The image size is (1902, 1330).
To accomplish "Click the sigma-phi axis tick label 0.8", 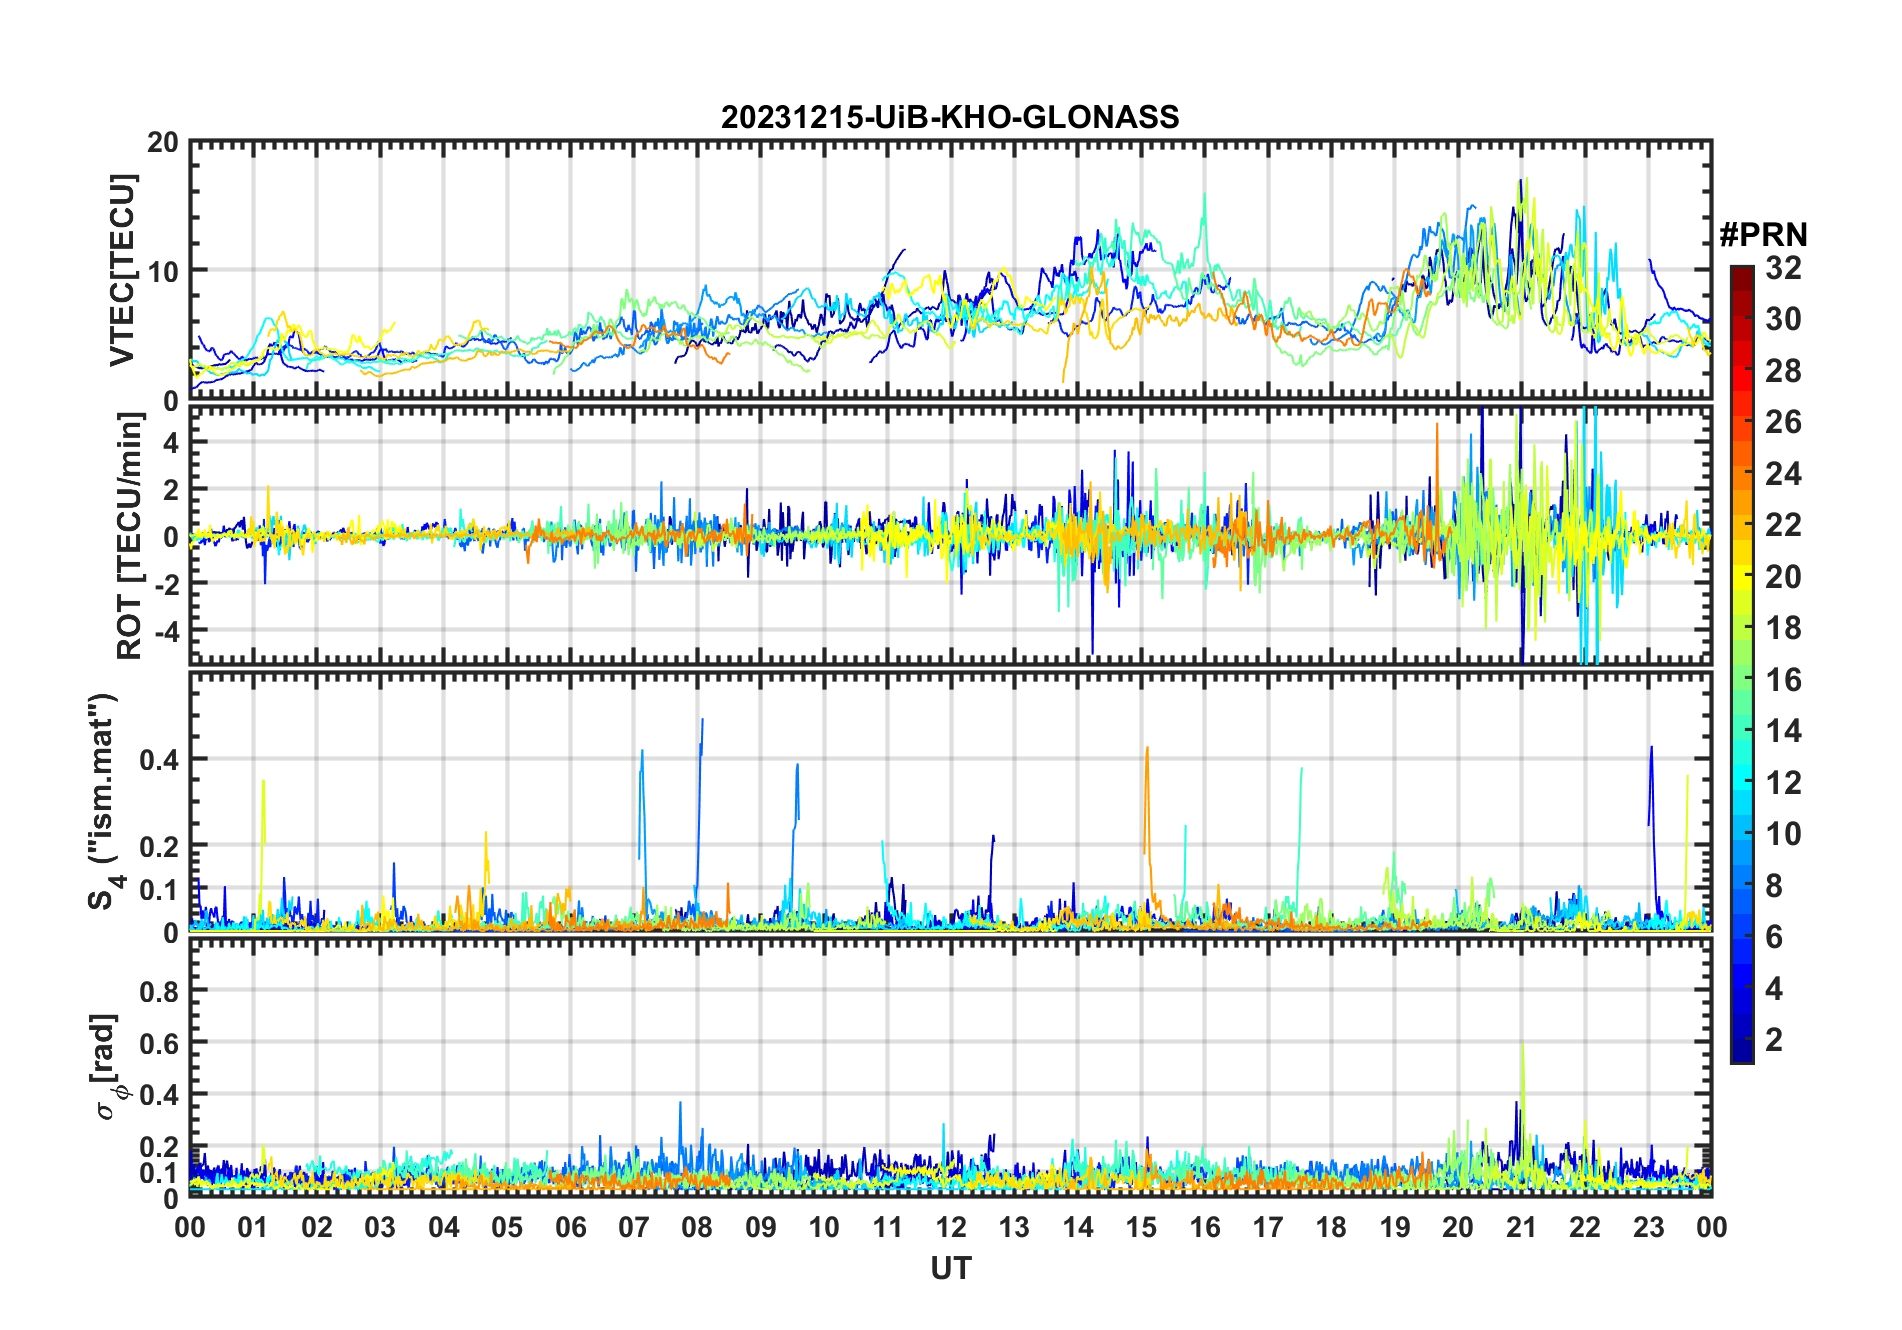I will coord(160,991).
